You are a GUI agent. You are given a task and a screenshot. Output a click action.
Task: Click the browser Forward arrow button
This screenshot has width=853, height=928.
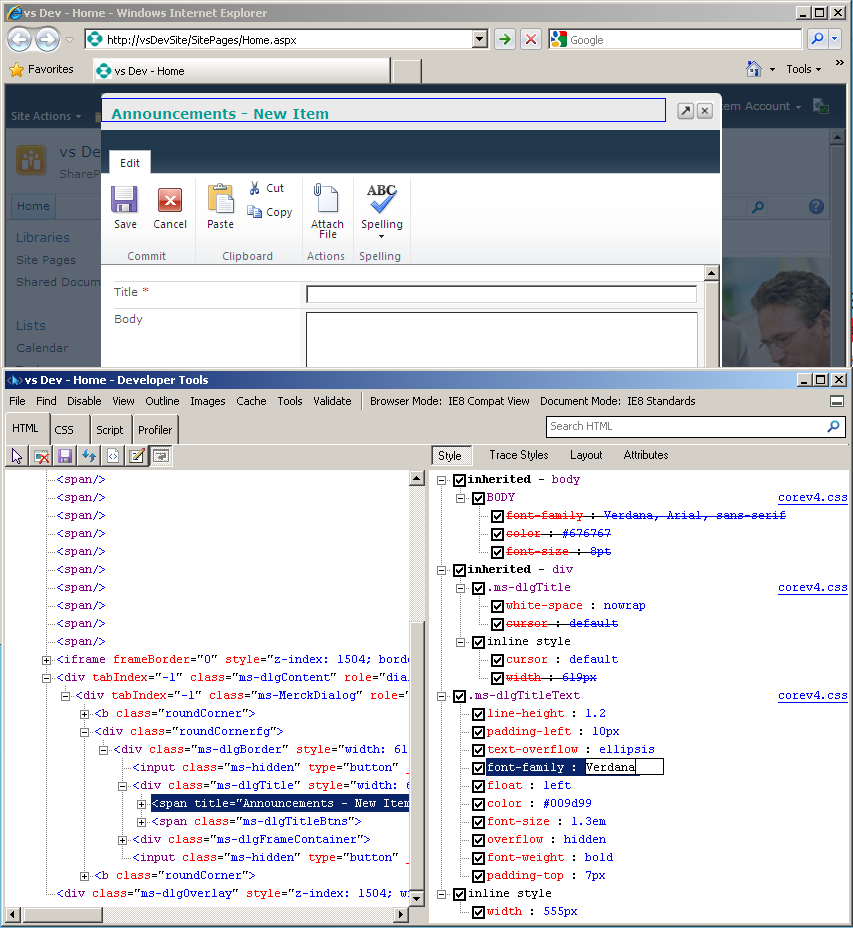47,40
